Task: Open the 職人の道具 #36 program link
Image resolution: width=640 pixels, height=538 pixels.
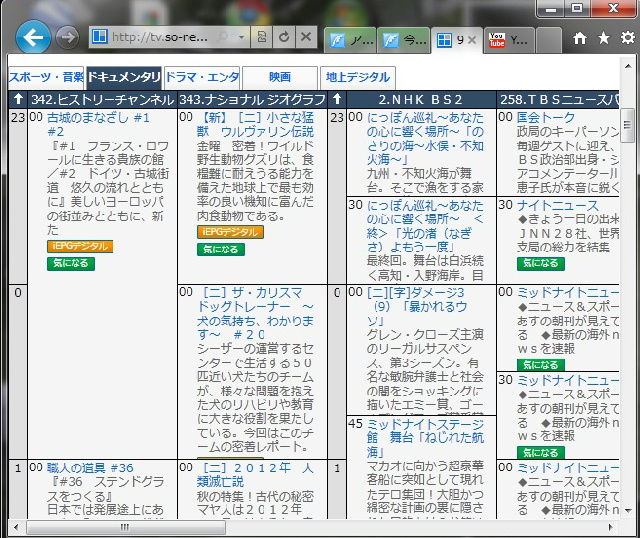Action: (90, 468)
